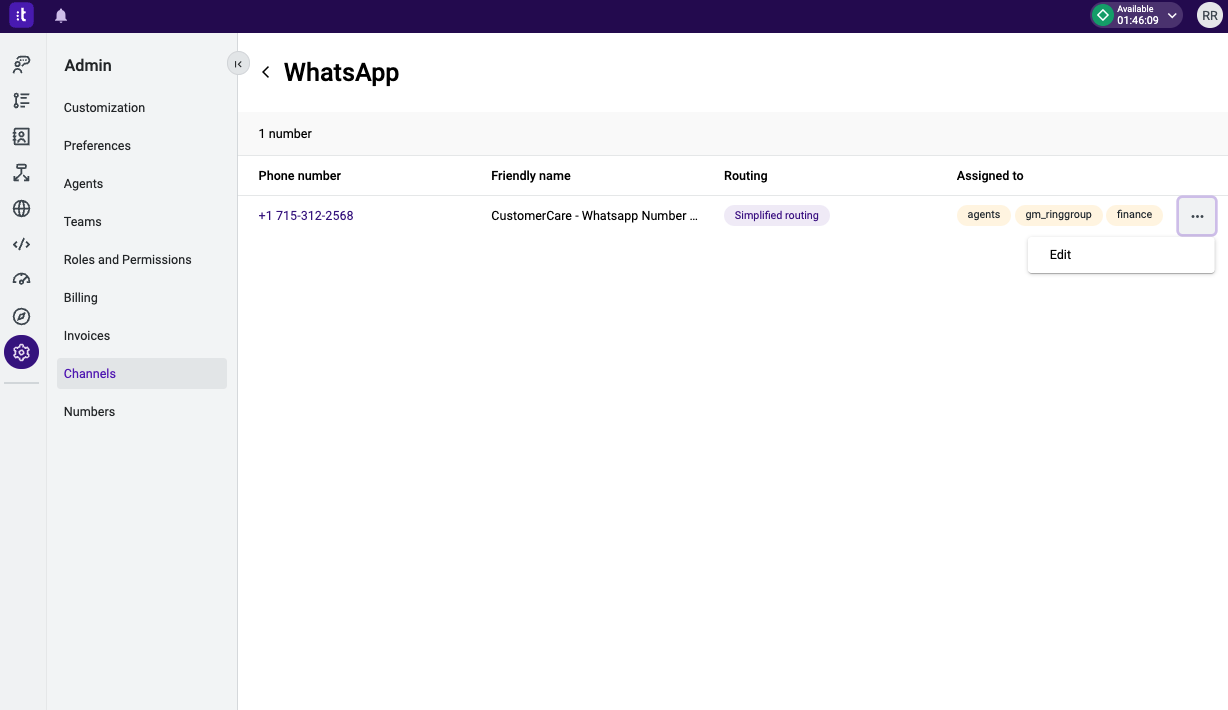Open the three-dot actions menu for +1 715-312-2568
The width and height of the screenshot is (1228, 710).
[1197, 216]
